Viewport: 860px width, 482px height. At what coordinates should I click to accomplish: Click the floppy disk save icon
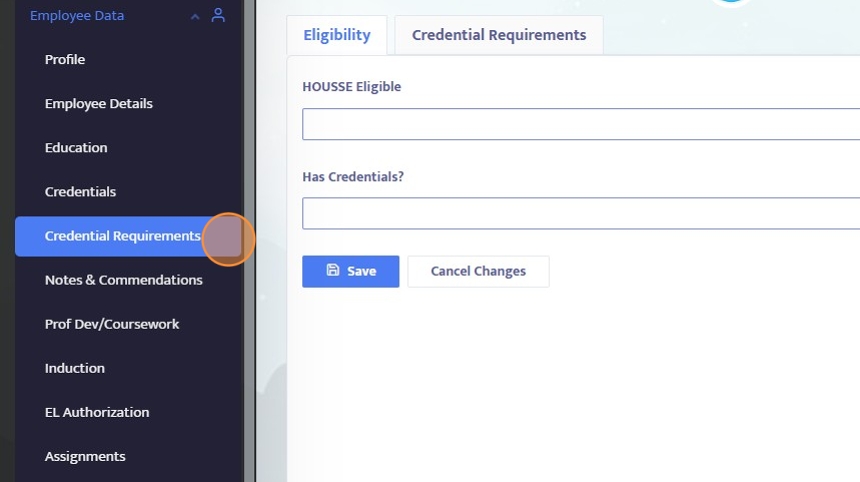333,271
